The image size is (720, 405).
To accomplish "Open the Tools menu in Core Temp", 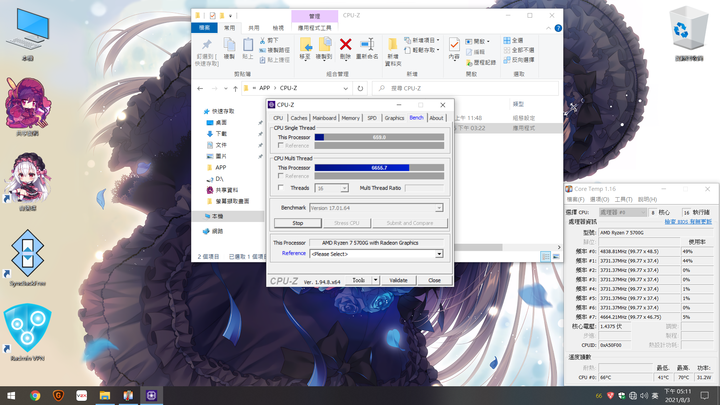I will pyautogui.click(x=623, y=199).
